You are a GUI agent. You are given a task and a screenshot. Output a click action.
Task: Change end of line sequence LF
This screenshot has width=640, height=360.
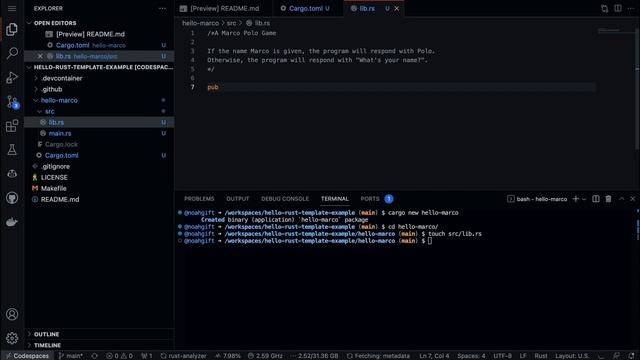tap(523, 356)
